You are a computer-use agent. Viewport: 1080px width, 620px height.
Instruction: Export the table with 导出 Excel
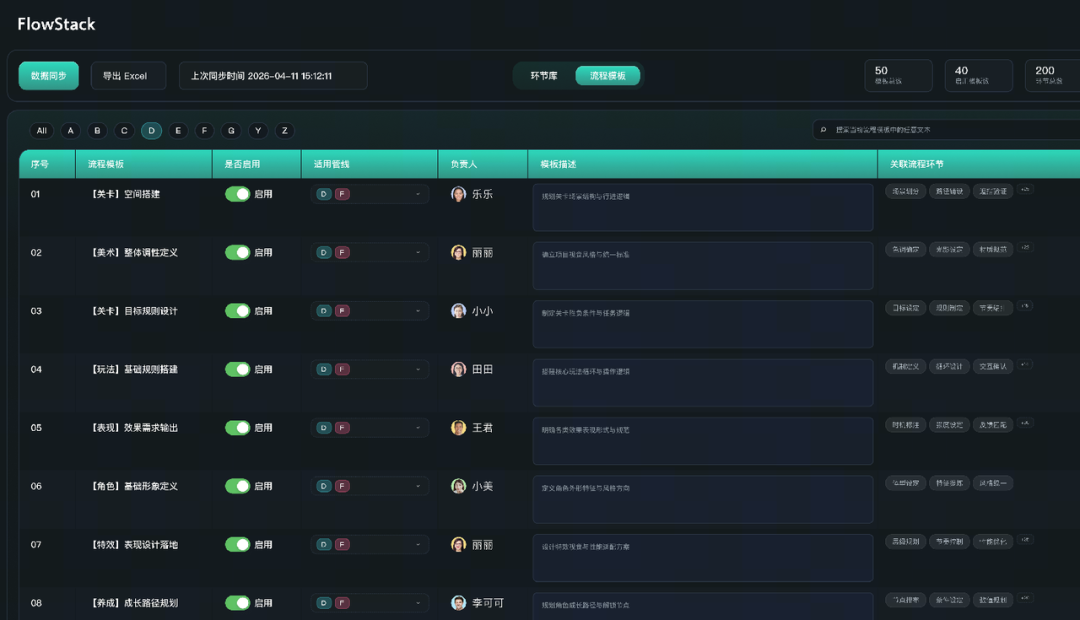pyautogui.click(x=128, y=76)
